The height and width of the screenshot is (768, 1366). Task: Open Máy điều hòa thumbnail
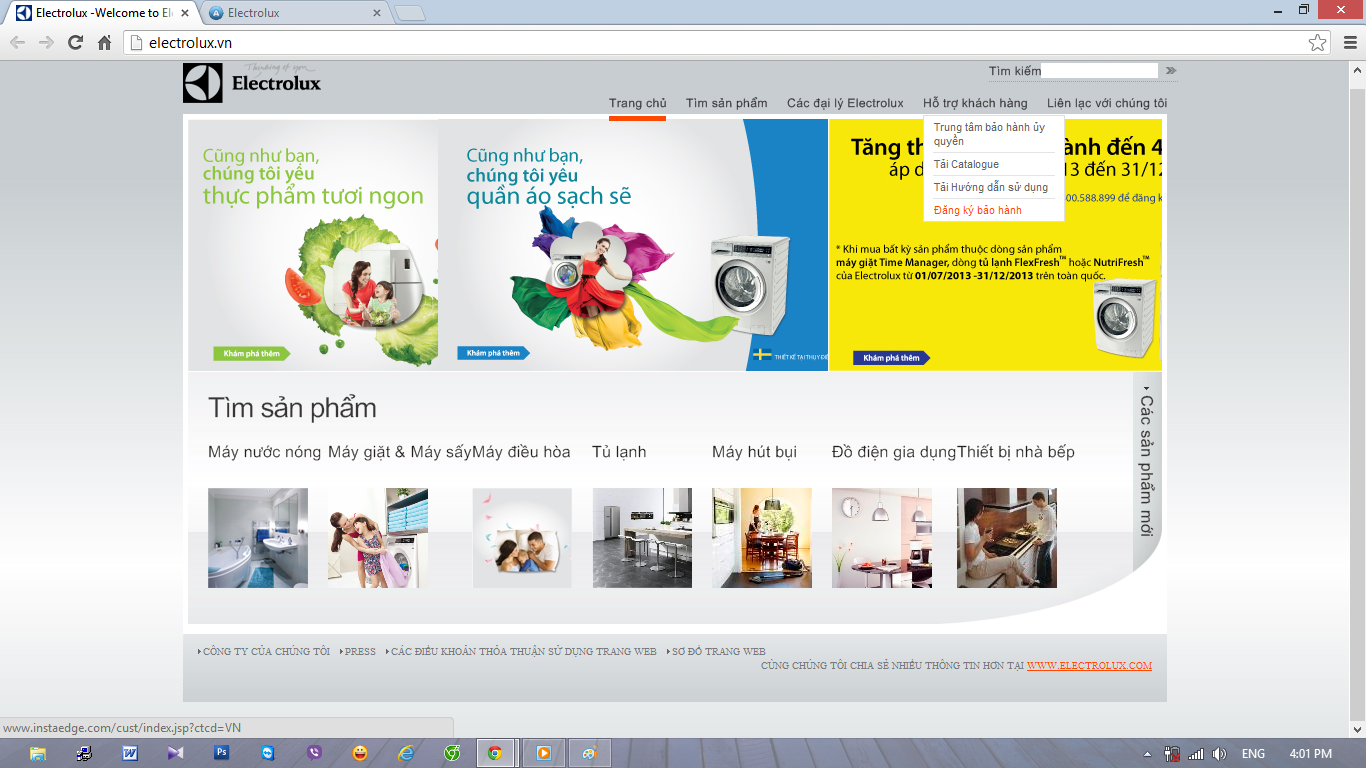click(522, 538)
